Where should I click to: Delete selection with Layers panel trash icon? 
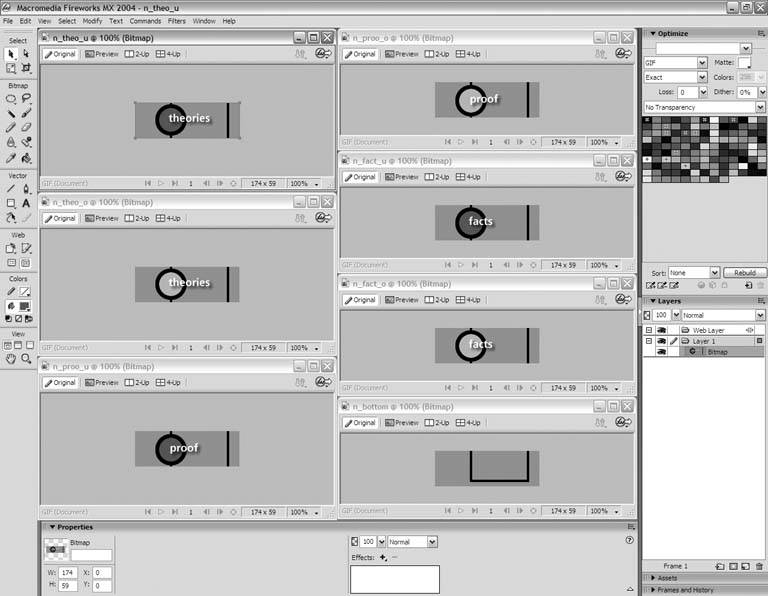[x=760, y=566]
